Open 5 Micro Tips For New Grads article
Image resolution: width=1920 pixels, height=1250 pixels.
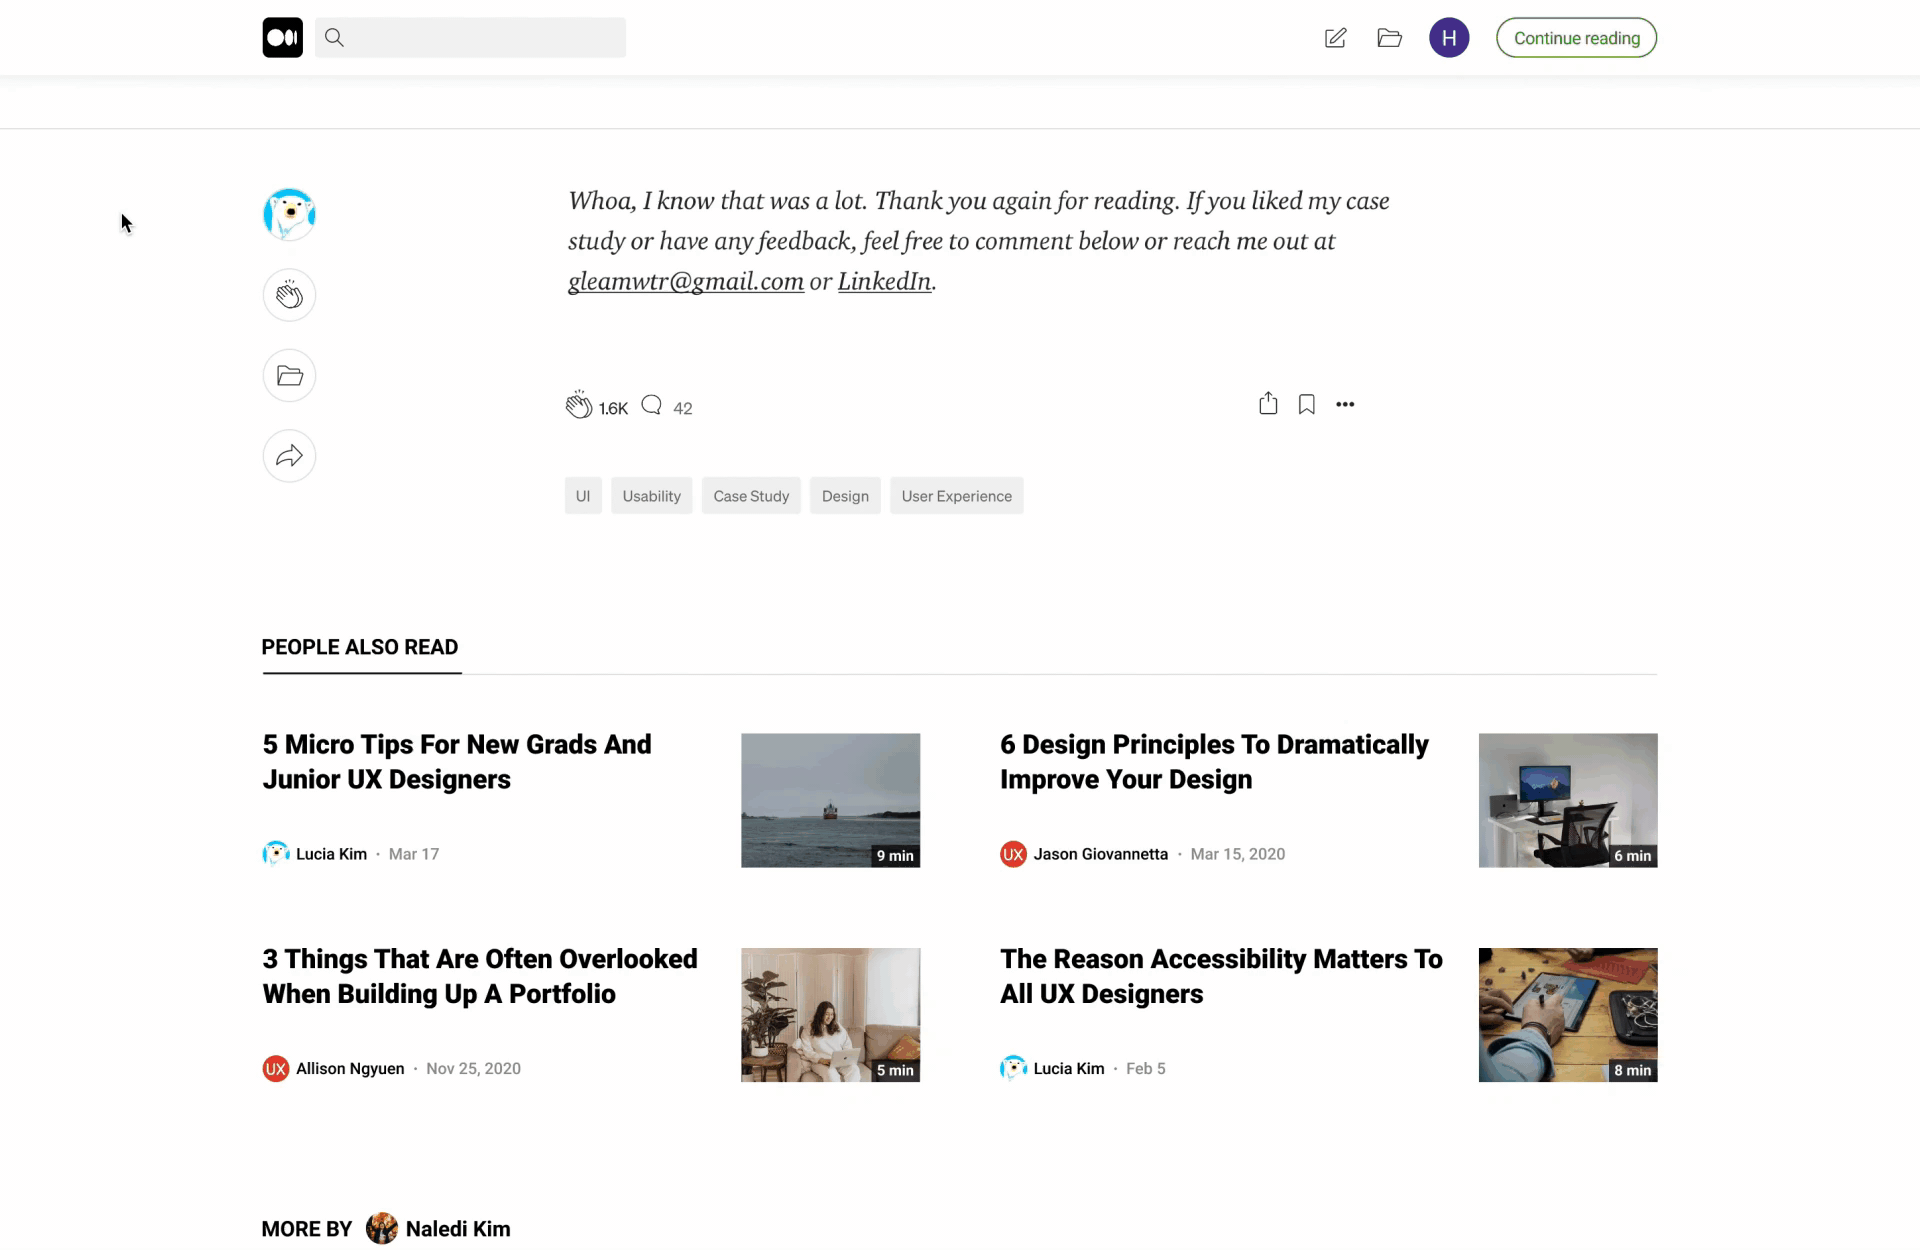457,762
